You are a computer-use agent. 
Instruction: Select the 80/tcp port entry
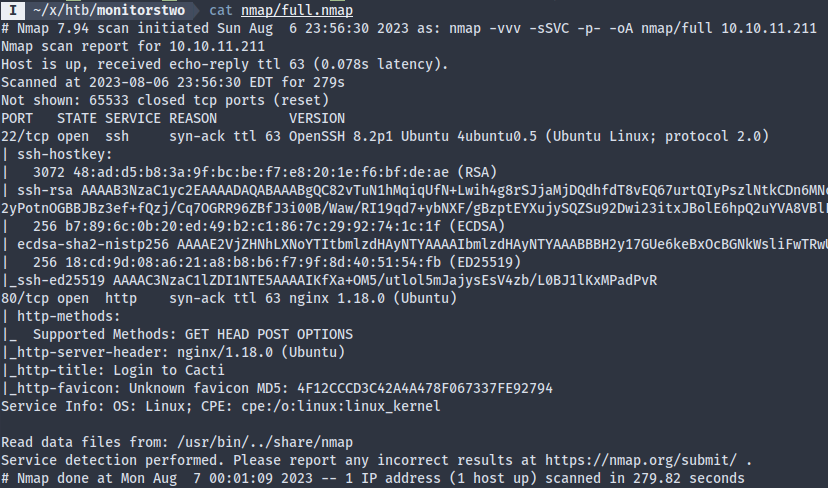click(x=23, y=298)
